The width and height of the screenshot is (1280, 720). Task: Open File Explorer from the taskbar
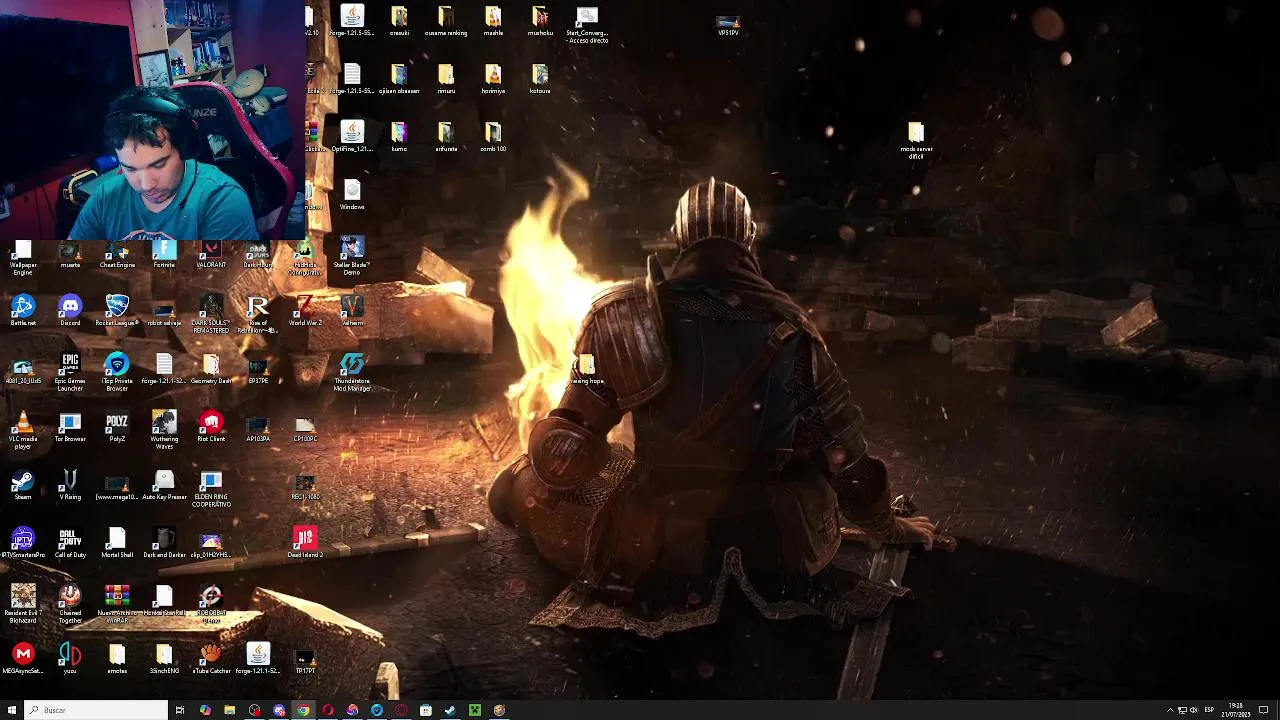(x=229, y=710)
